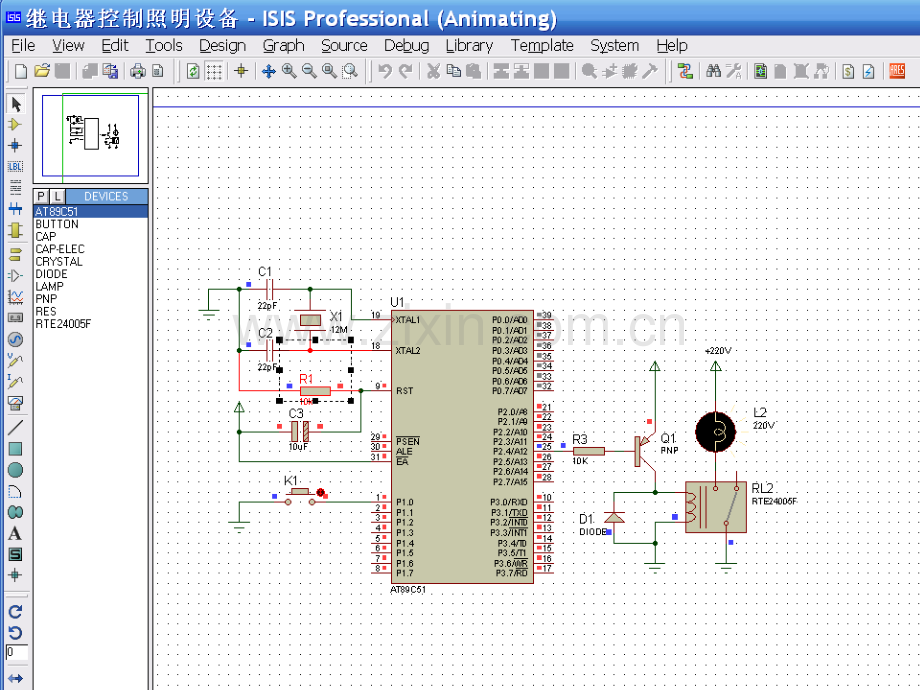Viewport: 920px width, 690px height.
Task: Select CRYSTAL in the devices list
Action: 91,262
